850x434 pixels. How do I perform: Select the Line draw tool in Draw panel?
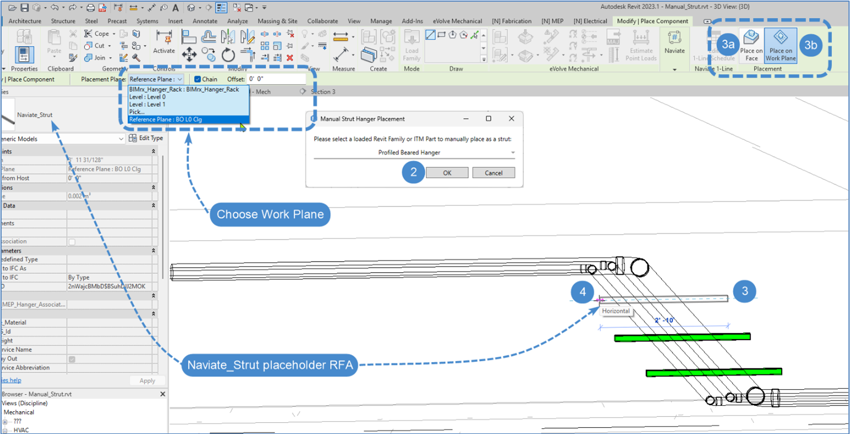(x=430, y=35)
